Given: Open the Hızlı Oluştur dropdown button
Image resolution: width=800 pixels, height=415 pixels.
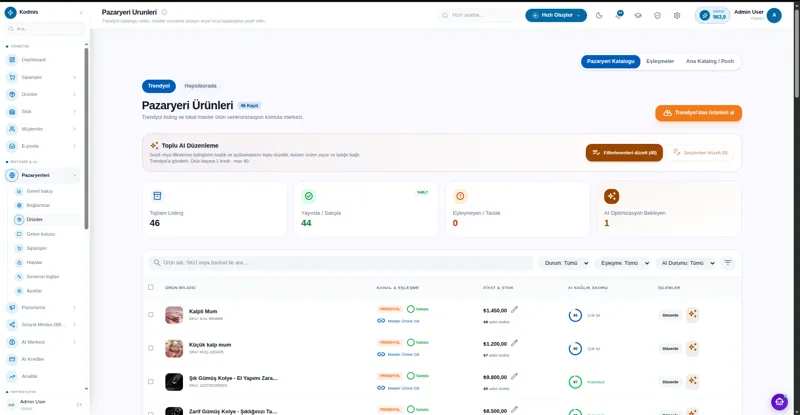Looking at the screenshot, I should 556,15.
